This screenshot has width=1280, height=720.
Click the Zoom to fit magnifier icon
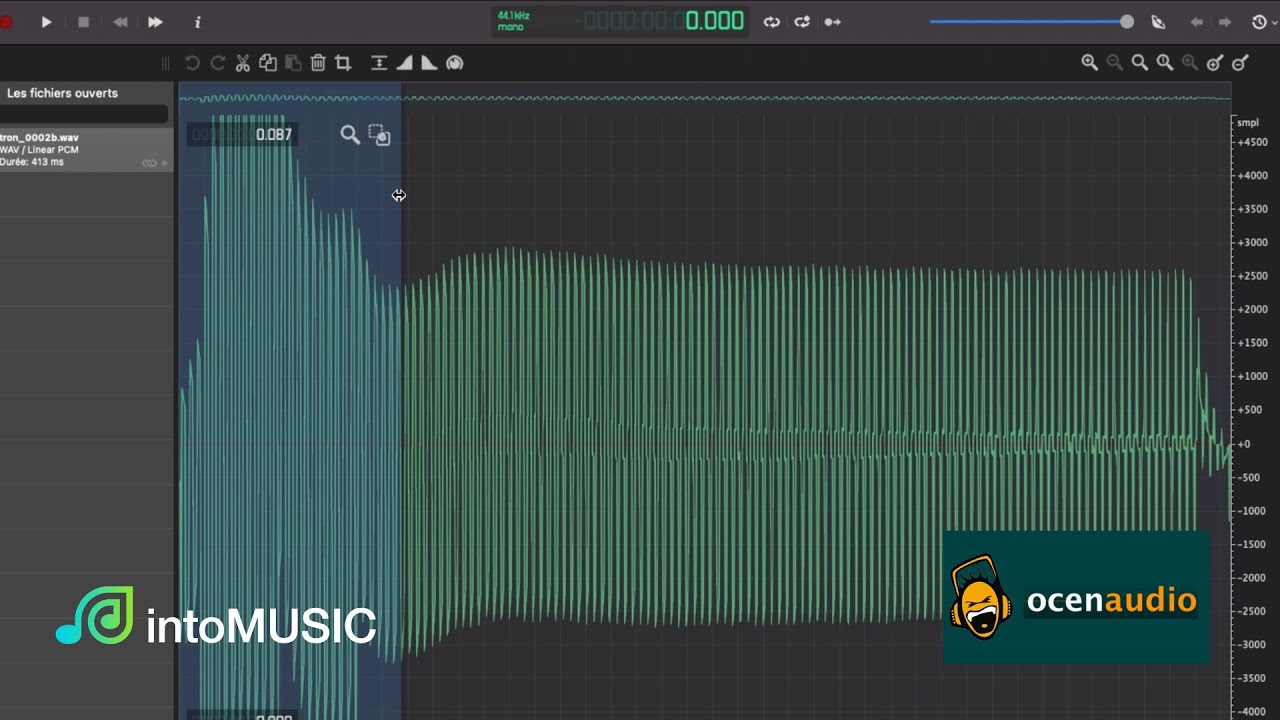point(1140,63)
